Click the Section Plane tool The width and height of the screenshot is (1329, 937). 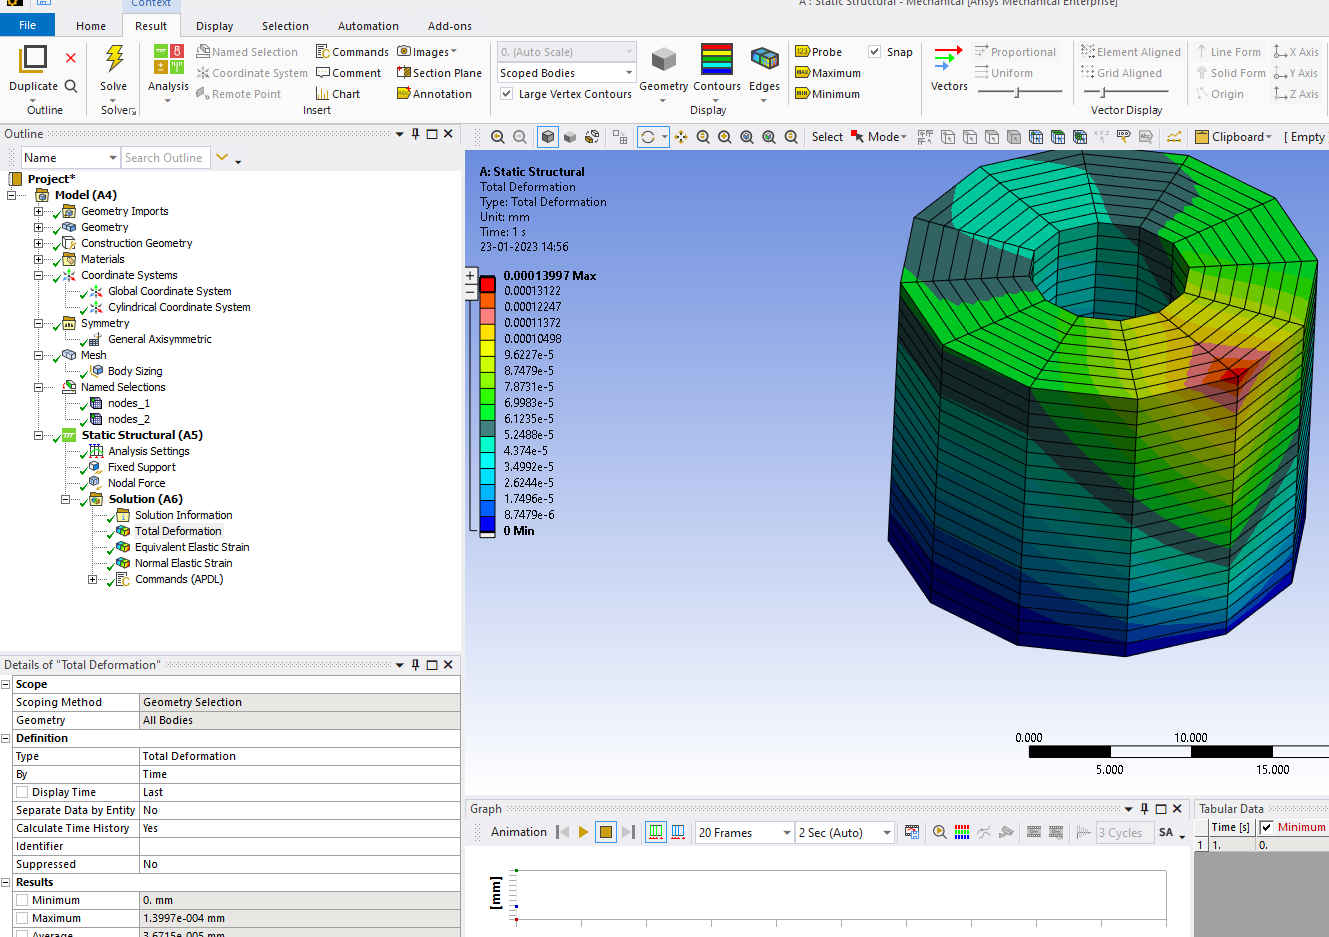pyautogui.click(x=439, y=73)
